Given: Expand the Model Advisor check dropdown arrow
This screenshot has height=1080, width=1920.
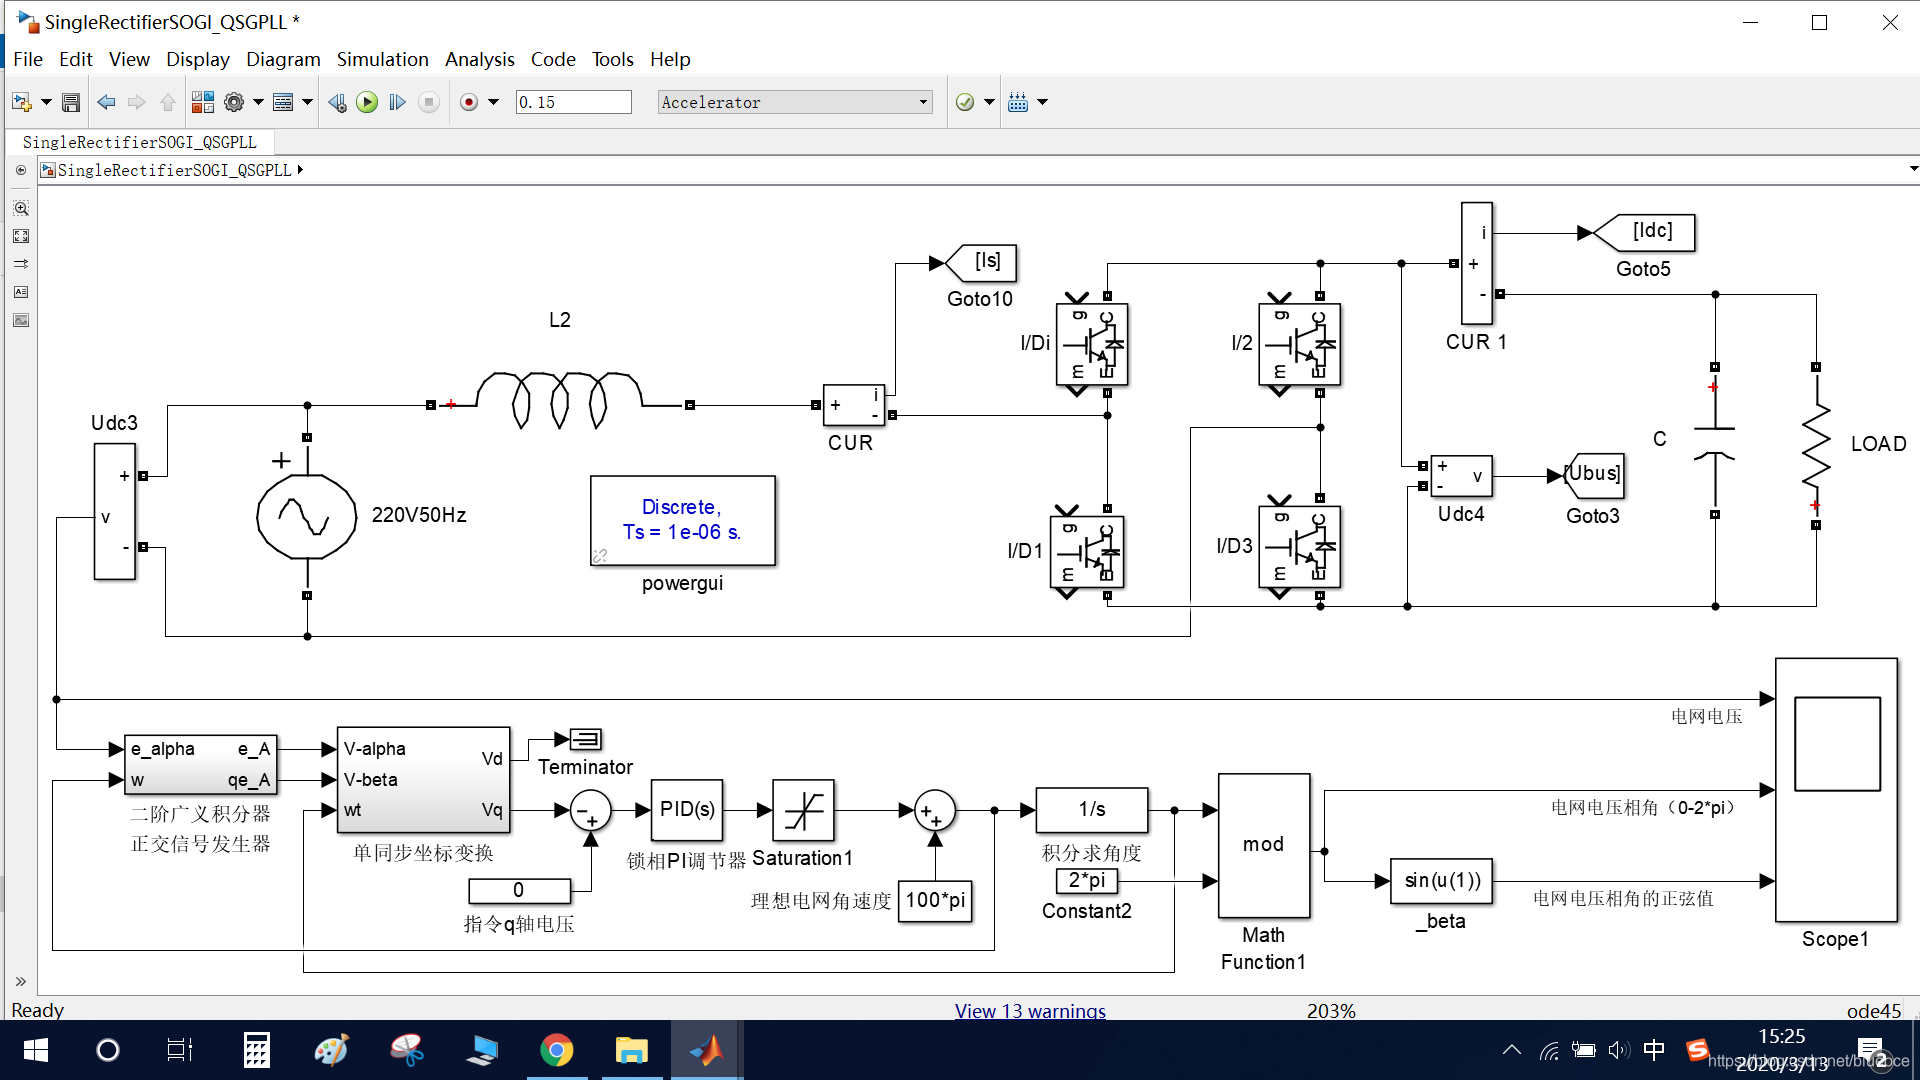Looking at the screenshot, I should pyautogui.click(x=989, y=102).
